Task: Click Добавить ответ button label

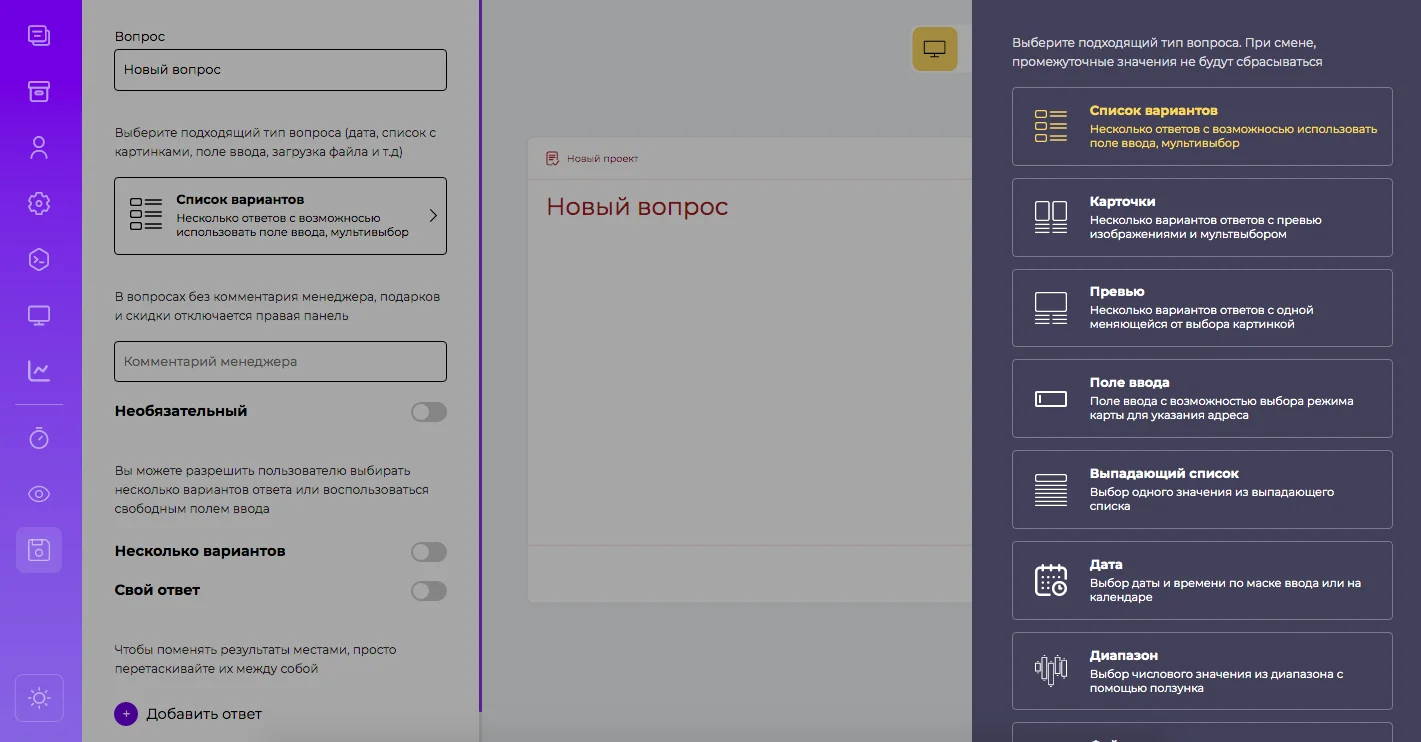Action: click(204, 714)
